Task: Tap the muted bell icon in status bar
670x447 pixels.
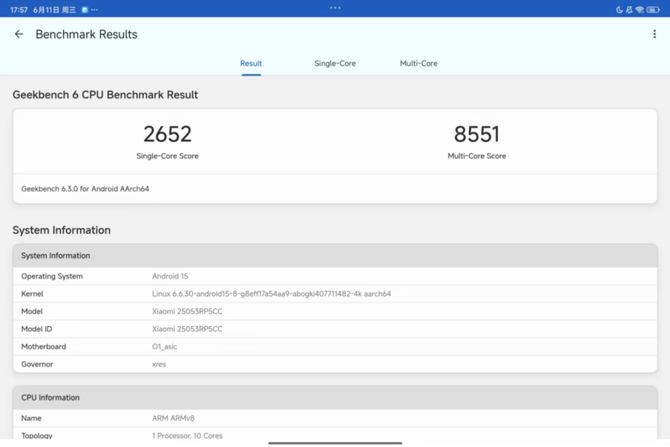Action: pyautogui.click(x=629, y=9)
